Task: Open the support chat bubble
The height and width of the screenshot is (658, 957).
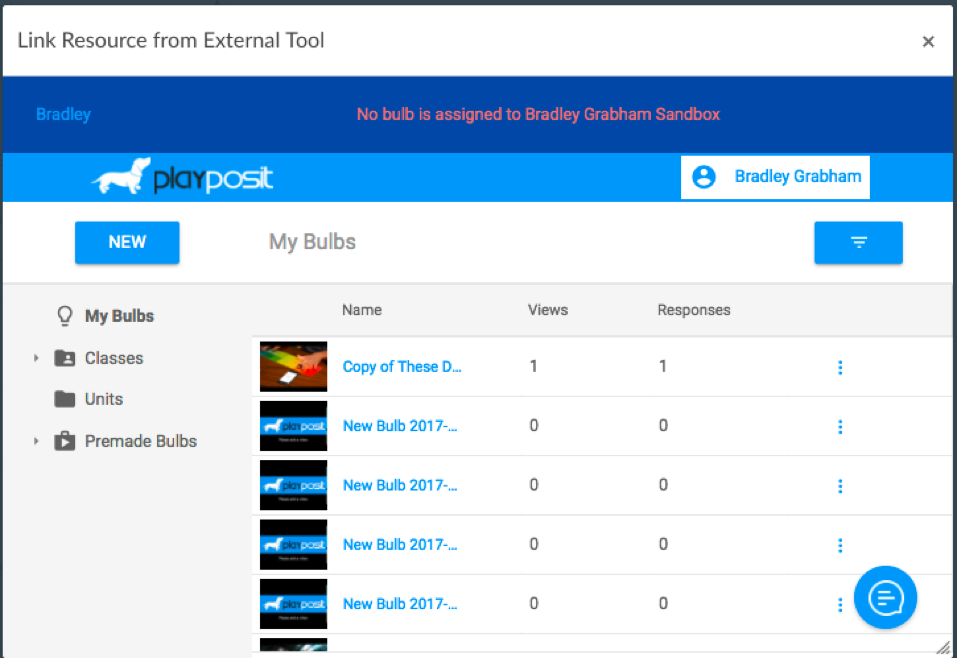Action: click(x=885, y=597)
